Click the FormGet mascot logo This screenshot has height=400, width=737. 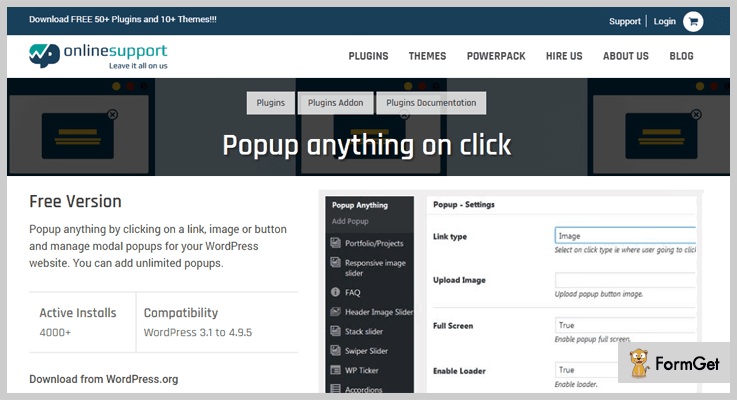639,363
